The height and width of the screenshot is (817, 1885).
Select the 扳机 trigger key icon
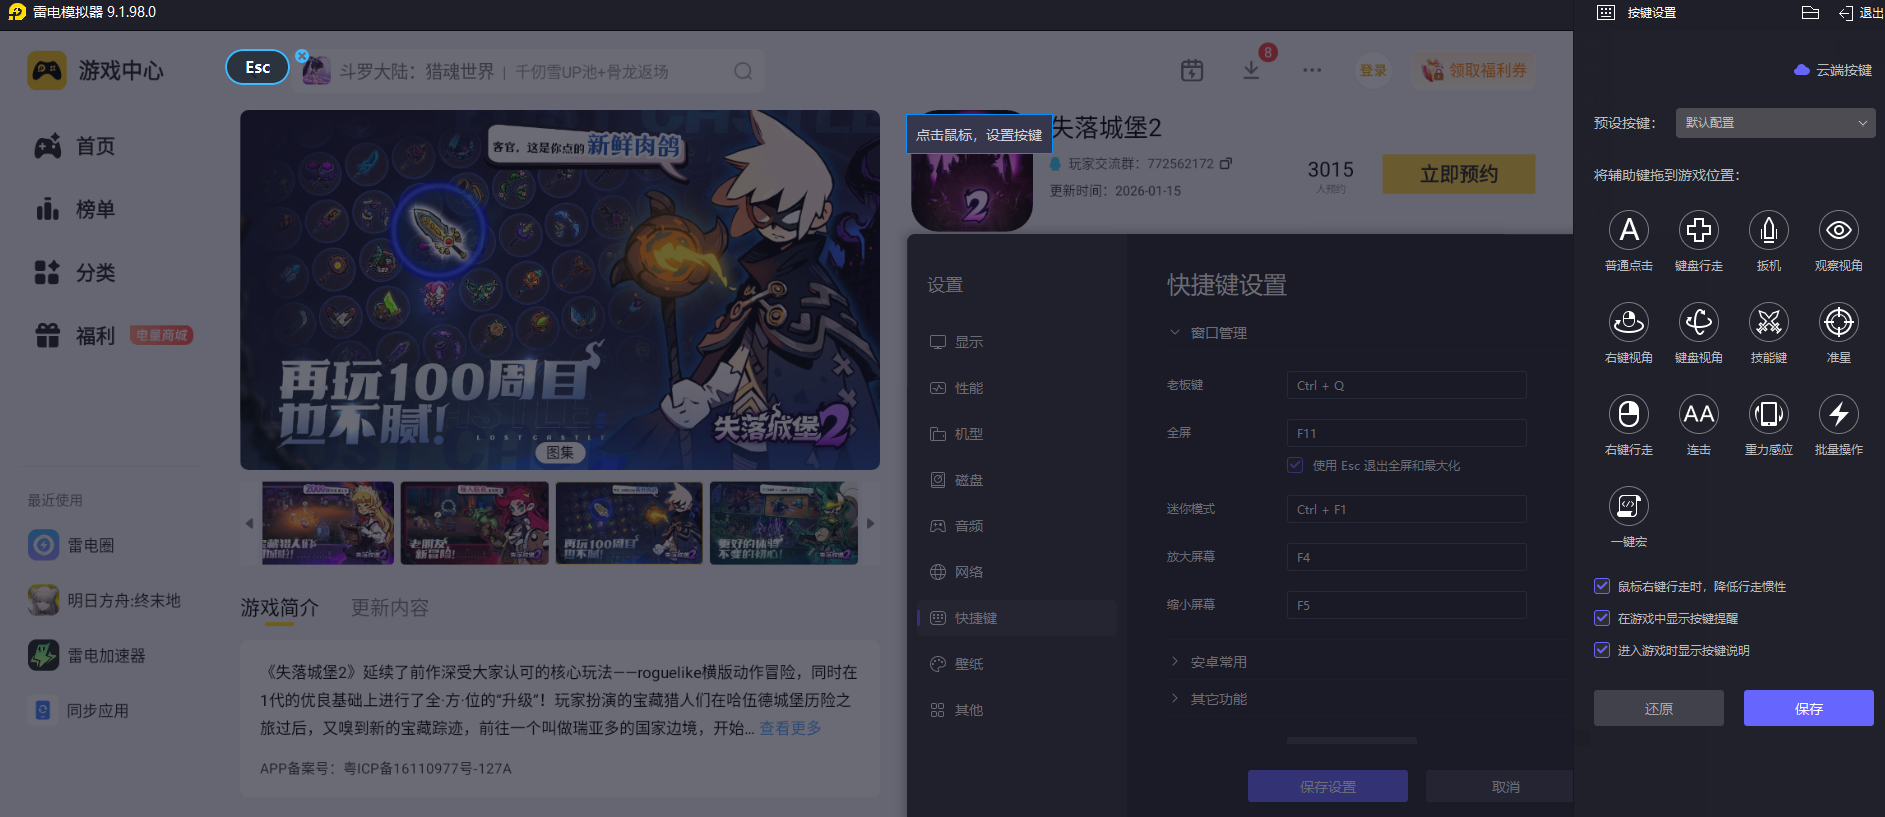[1769, 230]
